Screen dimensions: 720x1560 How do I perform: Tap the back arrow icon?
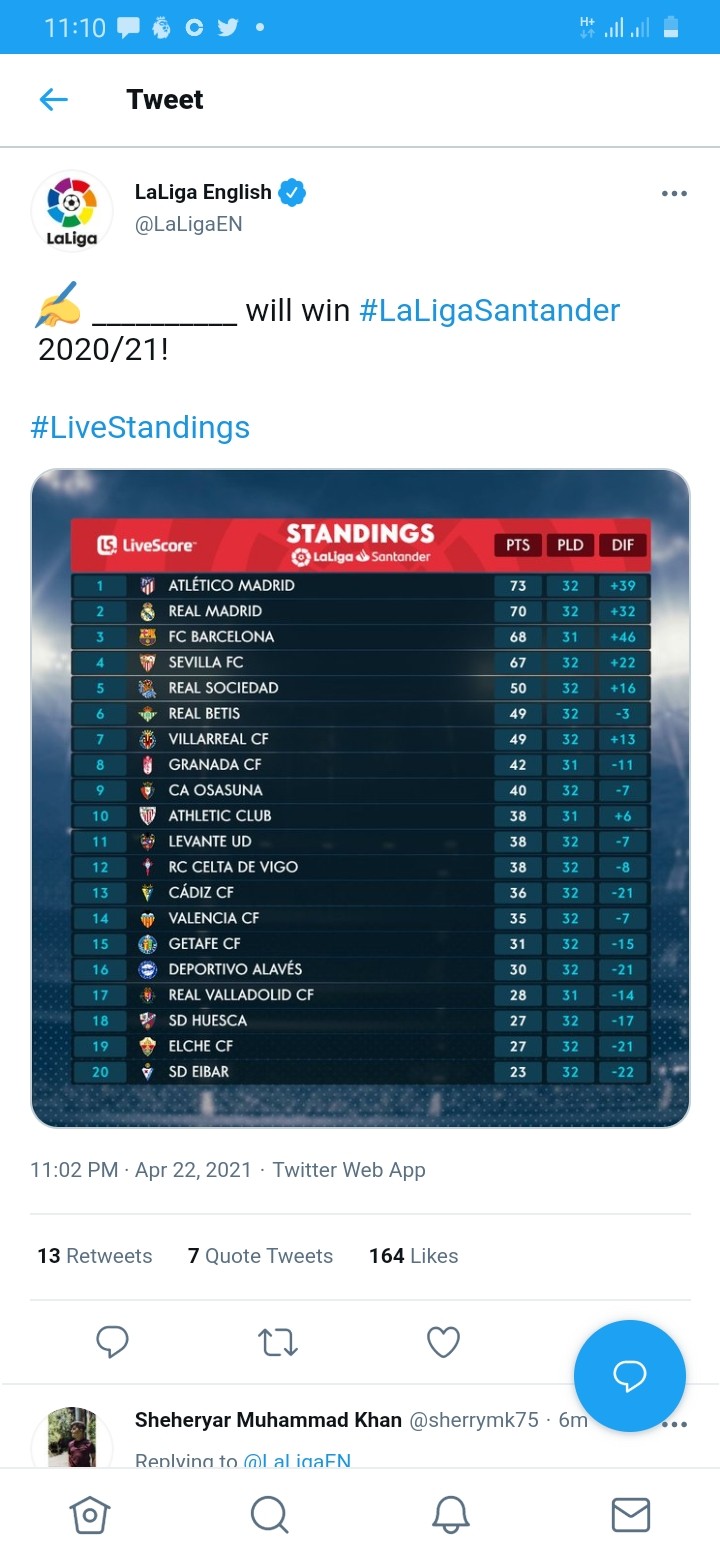(53, 99)
